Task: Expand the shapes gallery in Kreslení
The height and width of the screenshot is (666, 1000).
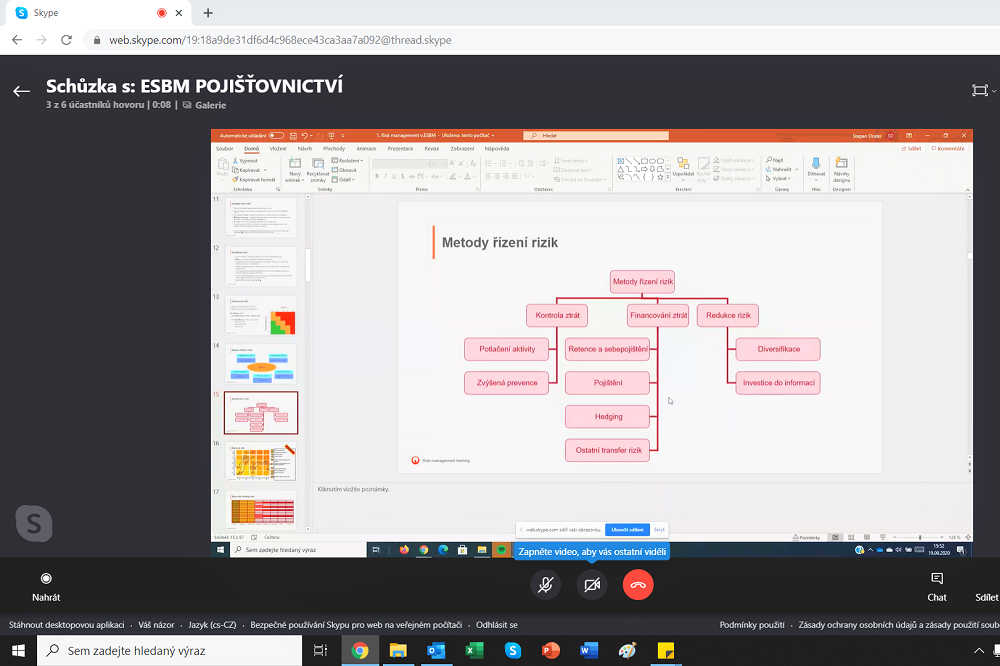Action: click(668, 178)
